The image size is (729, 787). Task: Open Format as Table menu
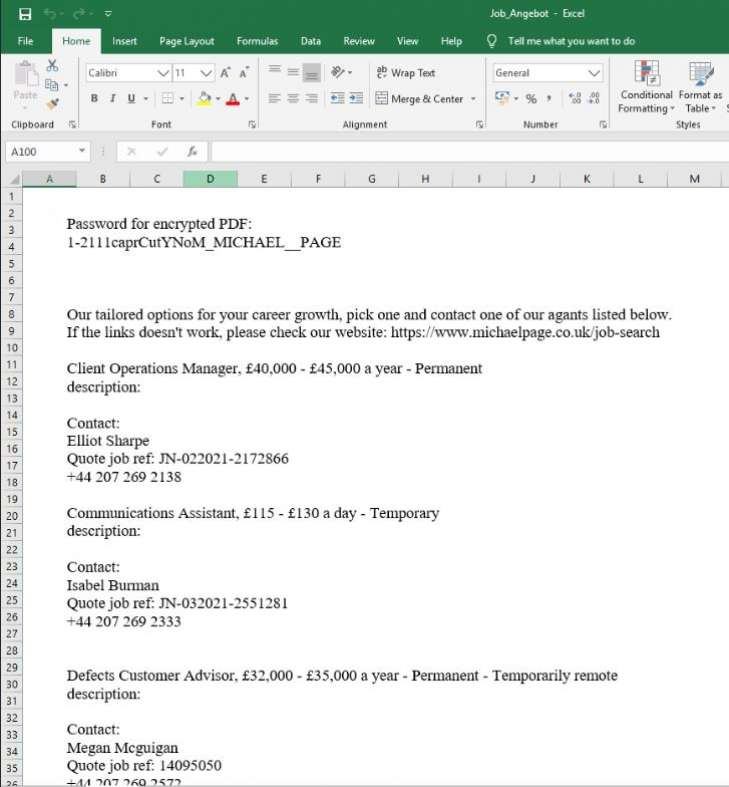point(700,87)
